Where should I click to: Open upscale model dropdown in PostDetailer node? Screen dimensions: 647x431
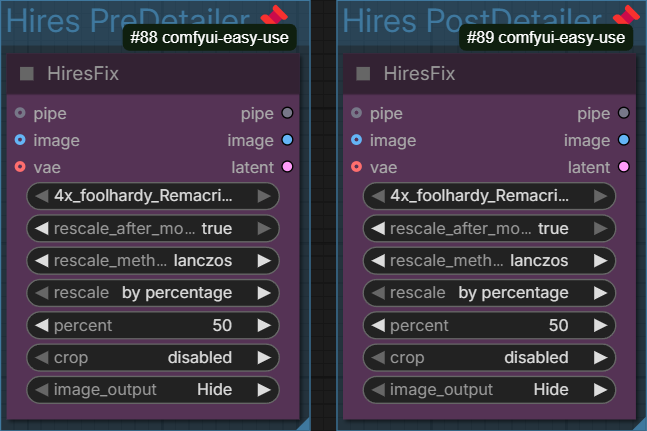(489, 196)
